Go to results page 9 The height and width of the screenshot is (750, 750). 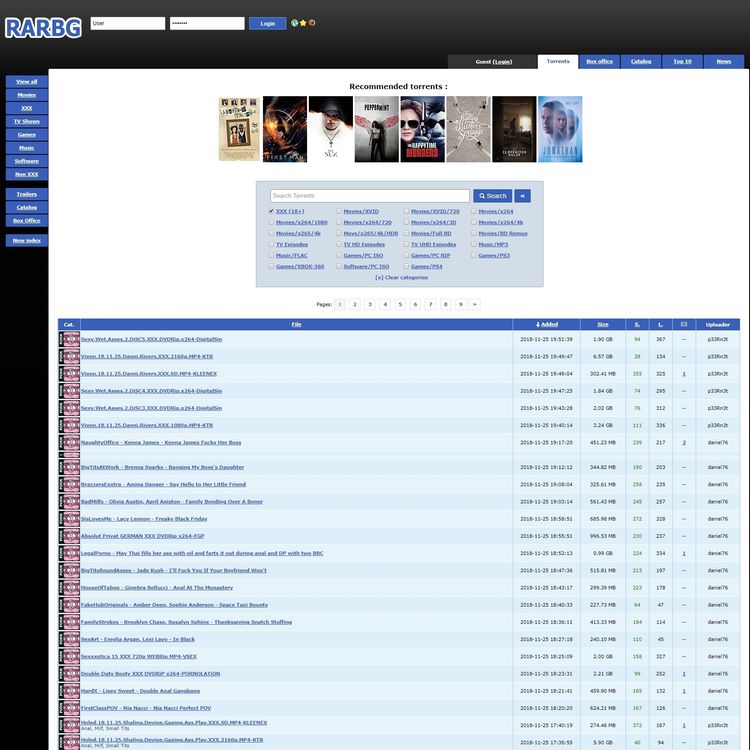tap(461, 304)
